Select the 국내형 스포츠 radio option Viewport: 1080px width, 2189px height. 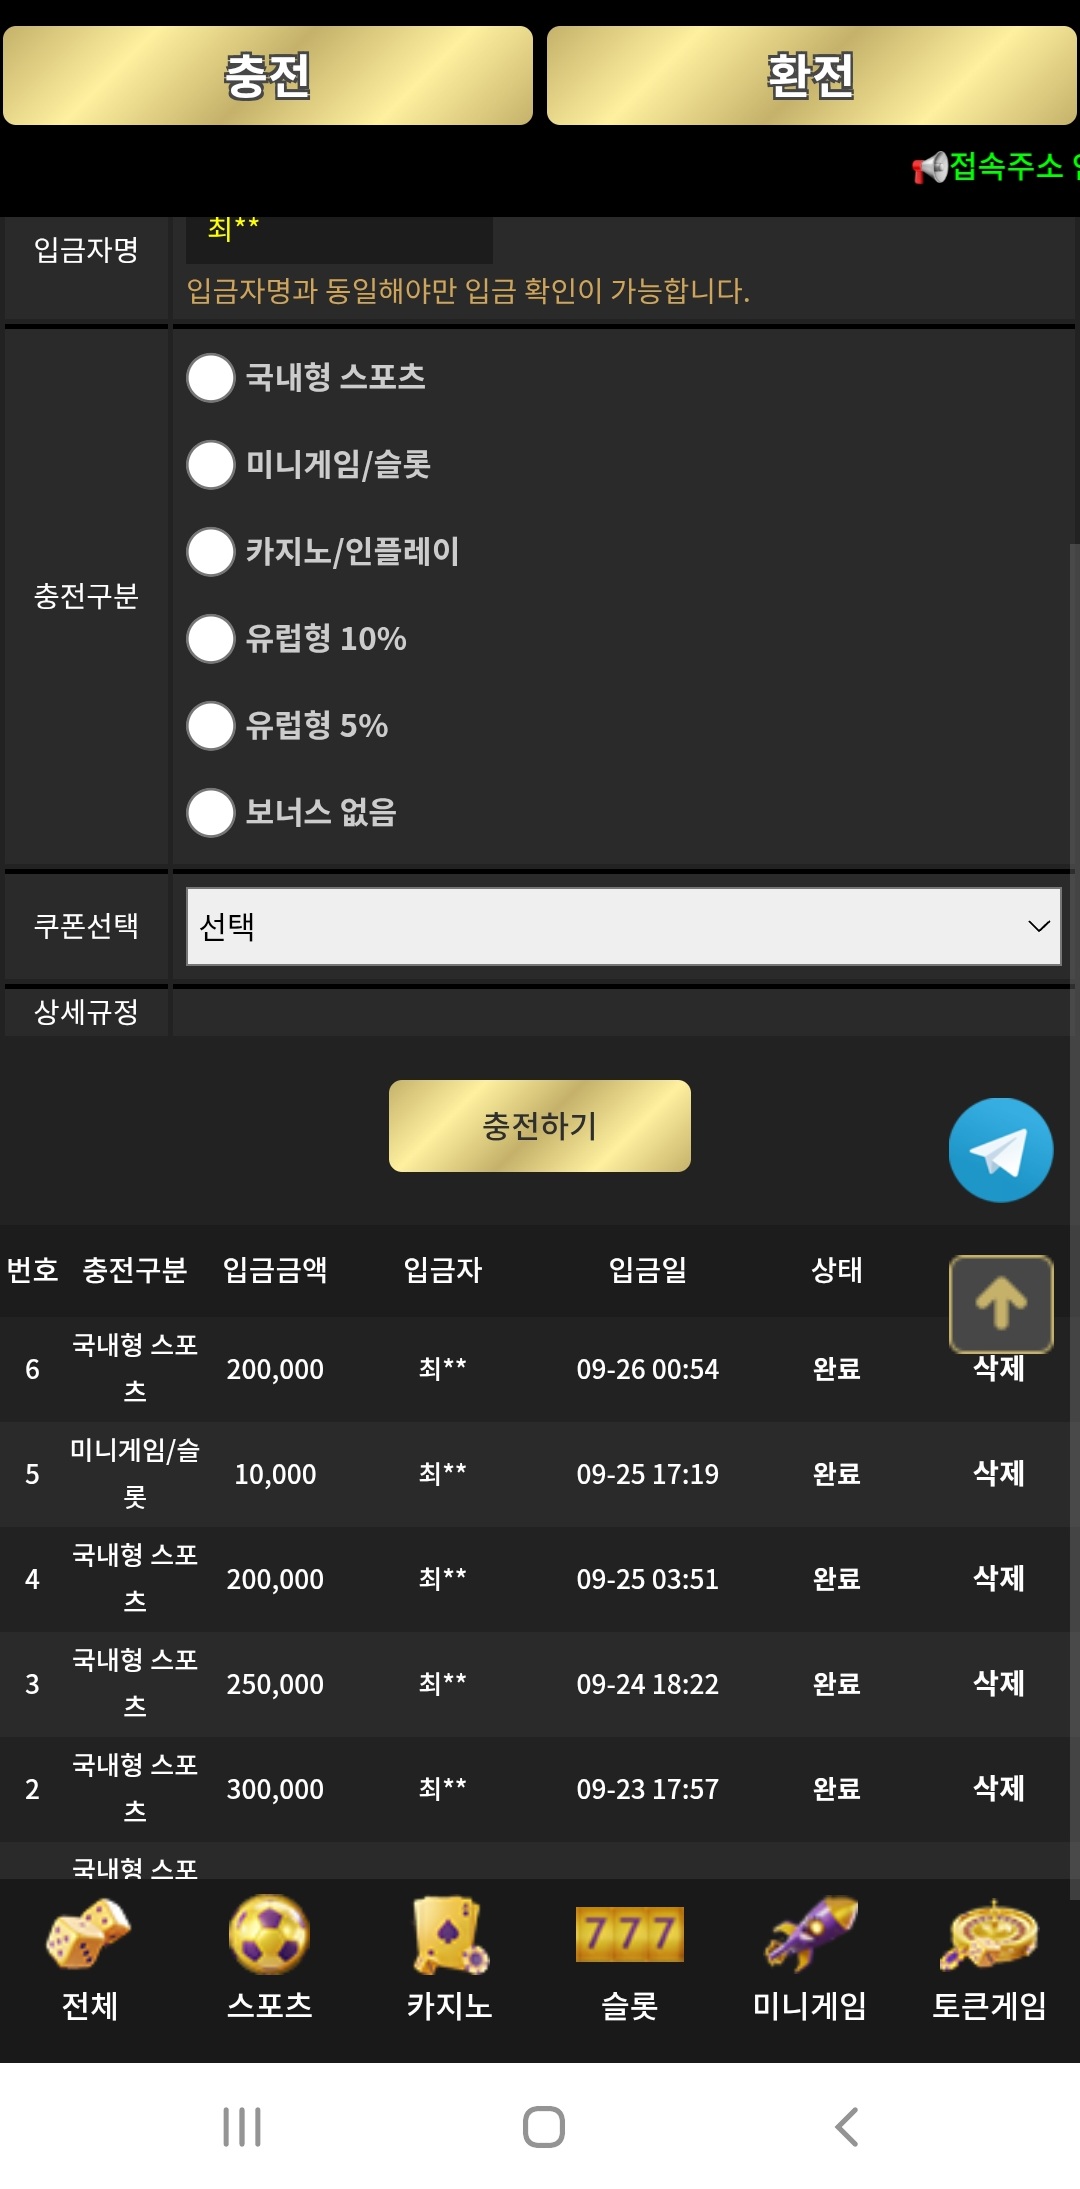[211, 378]
